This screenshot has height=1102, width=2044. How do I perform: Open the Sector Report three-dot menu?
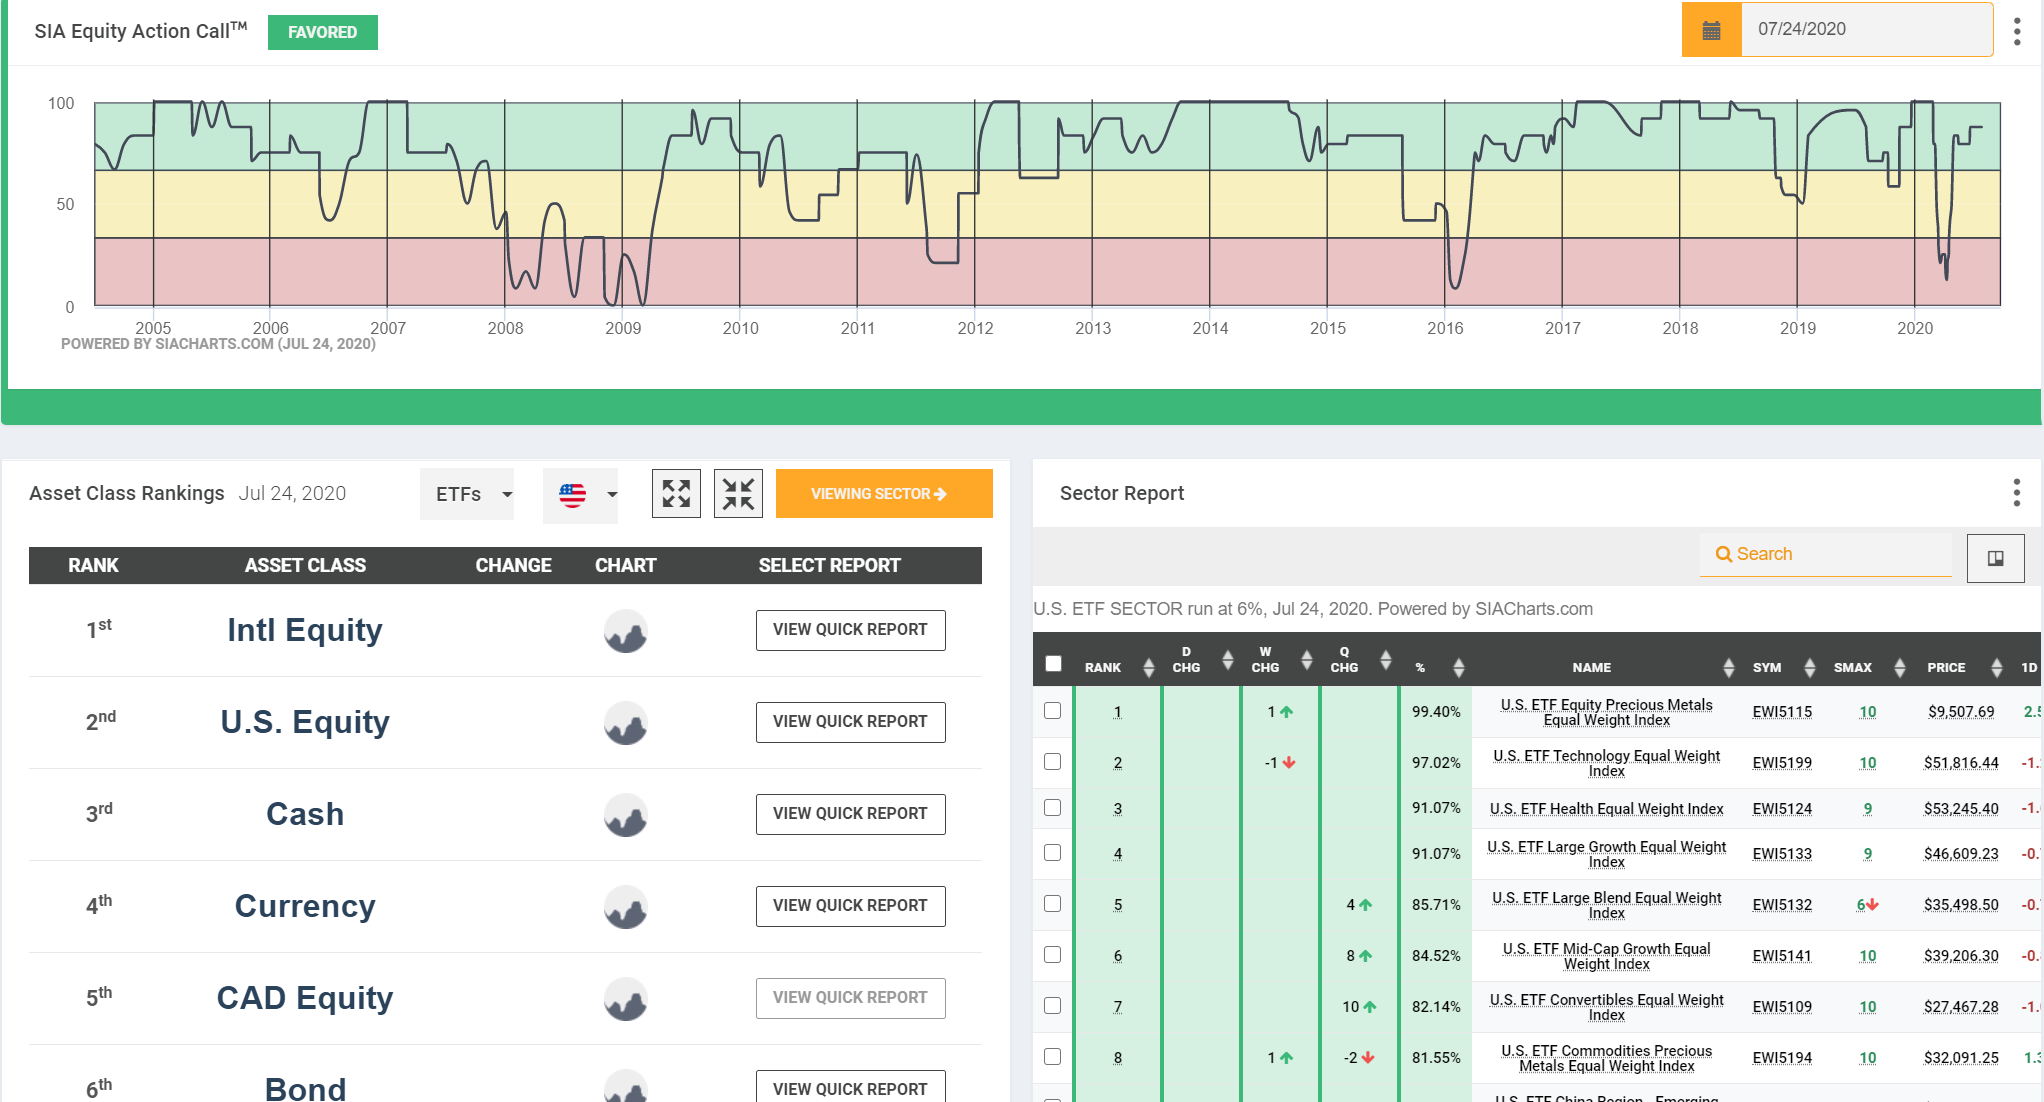click(x=2016, y=492)
